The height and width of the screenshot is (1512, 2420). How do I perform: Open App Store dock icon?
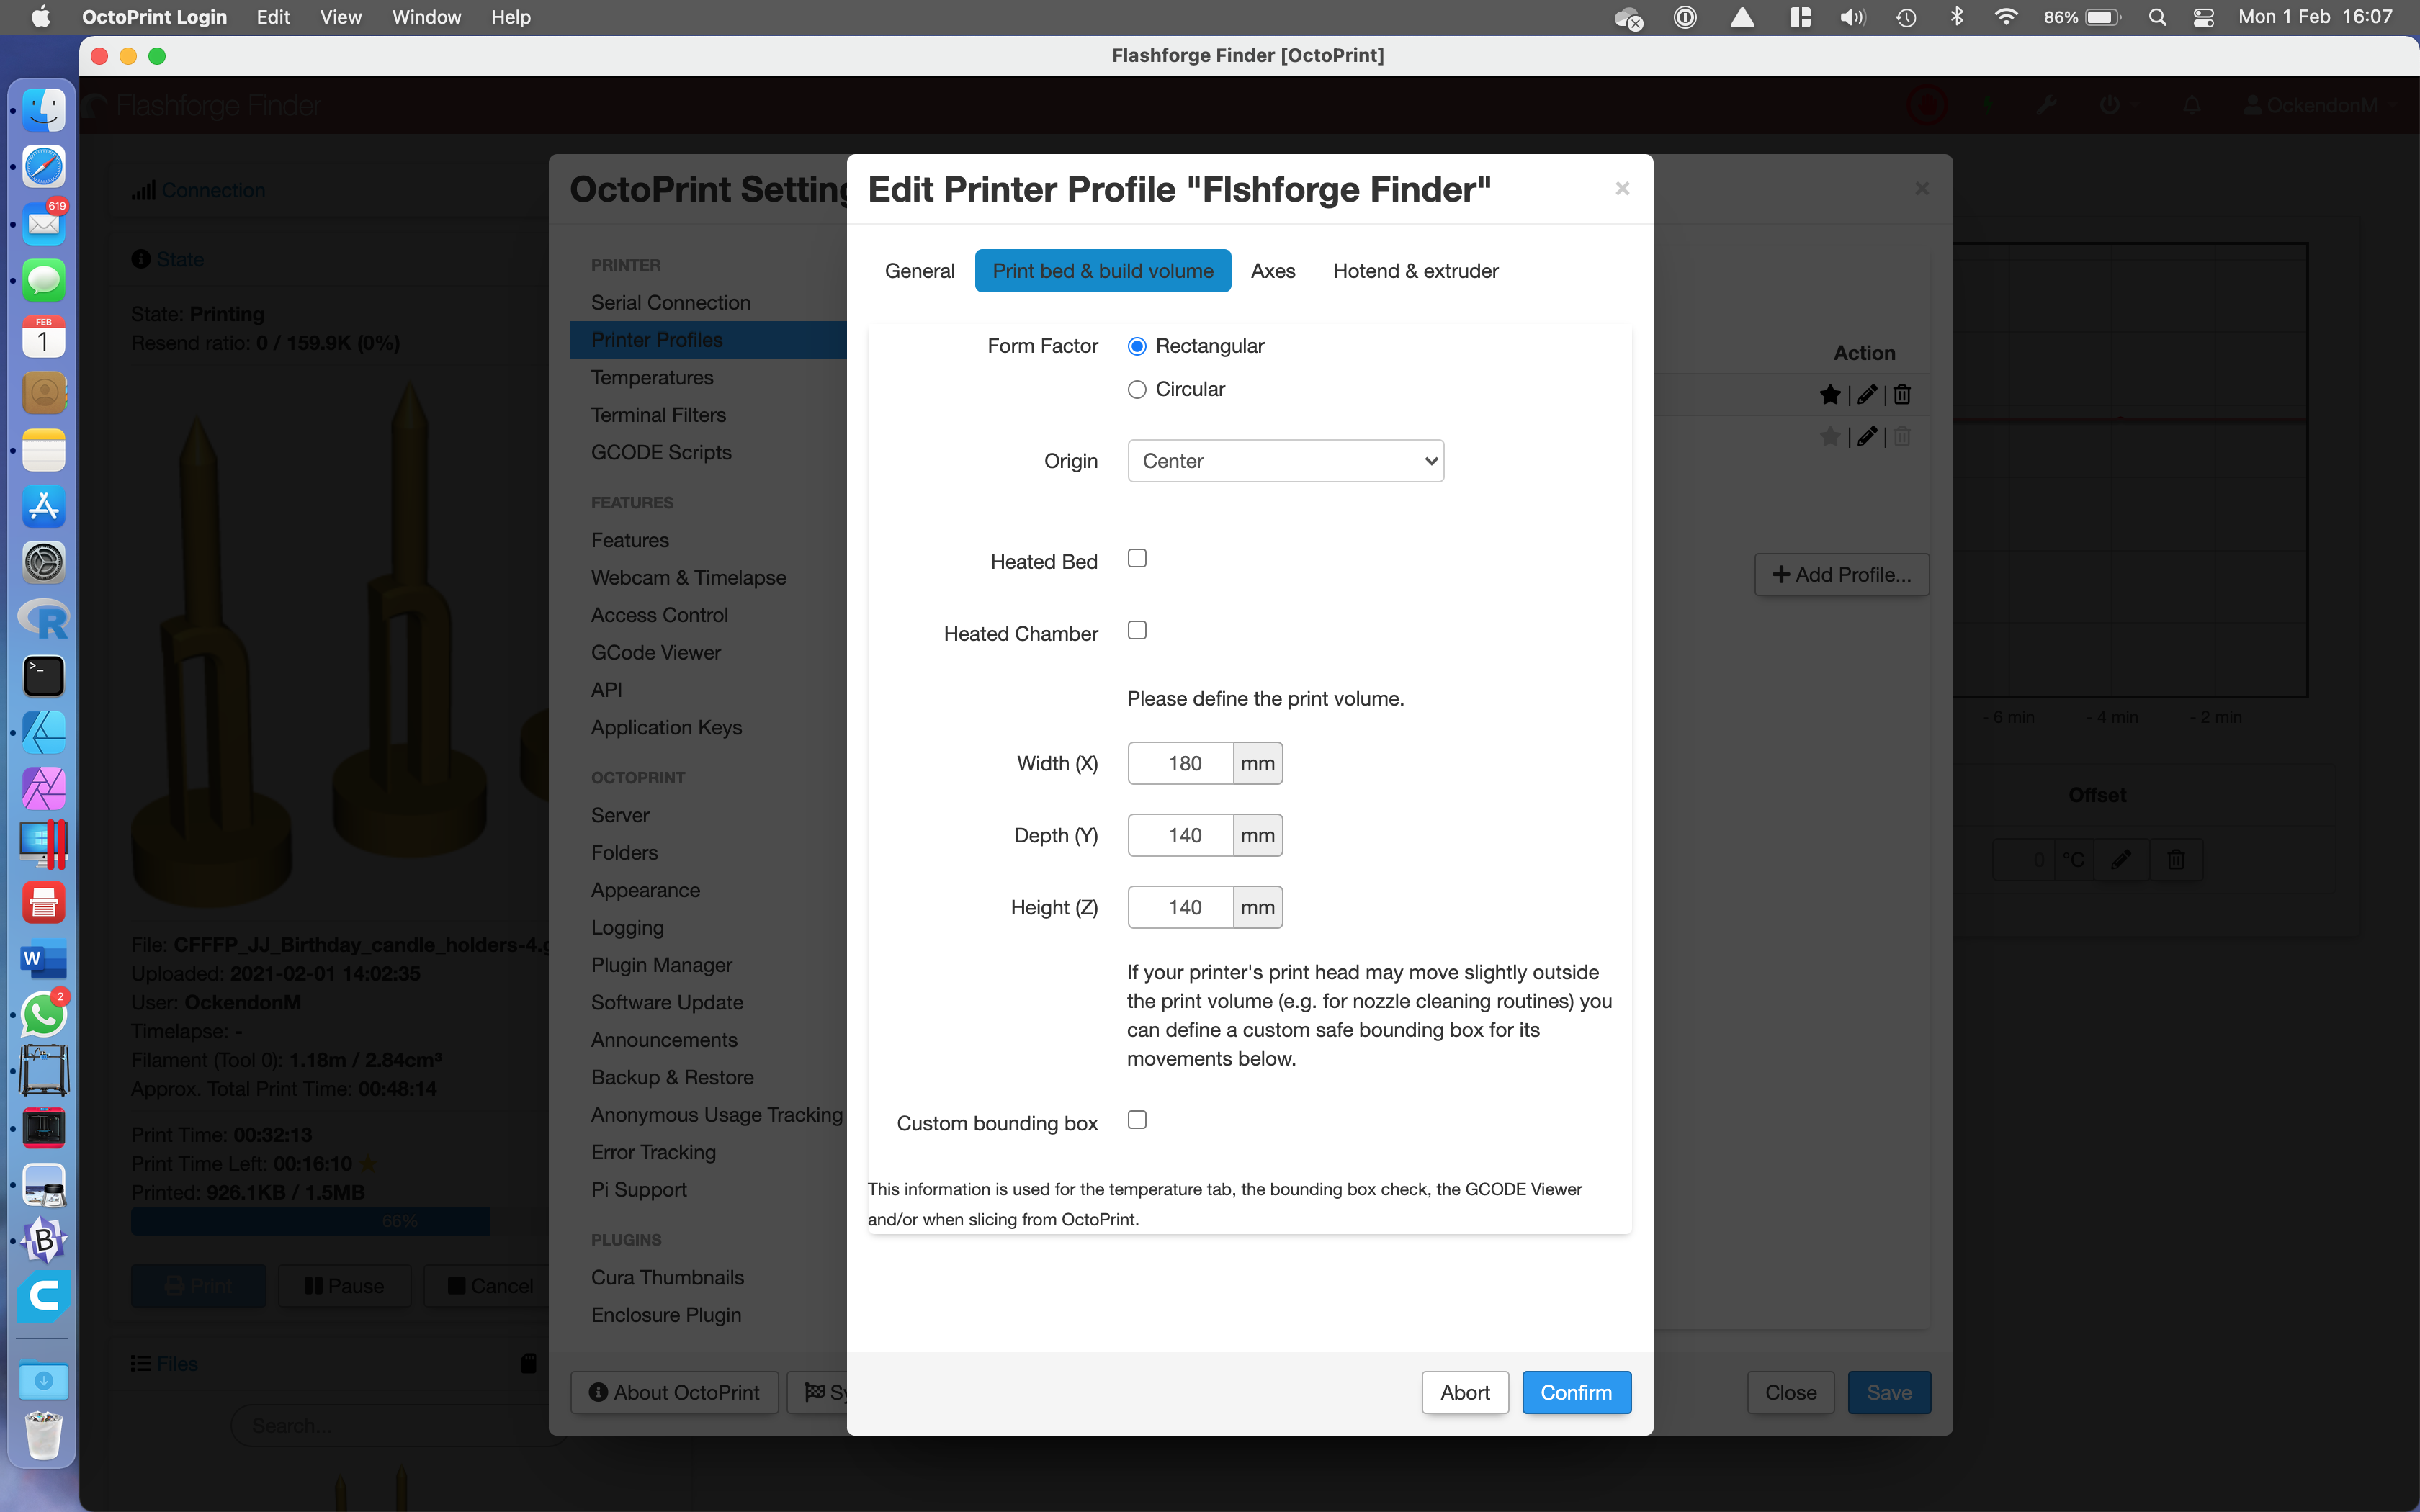(x=44, y=506)
